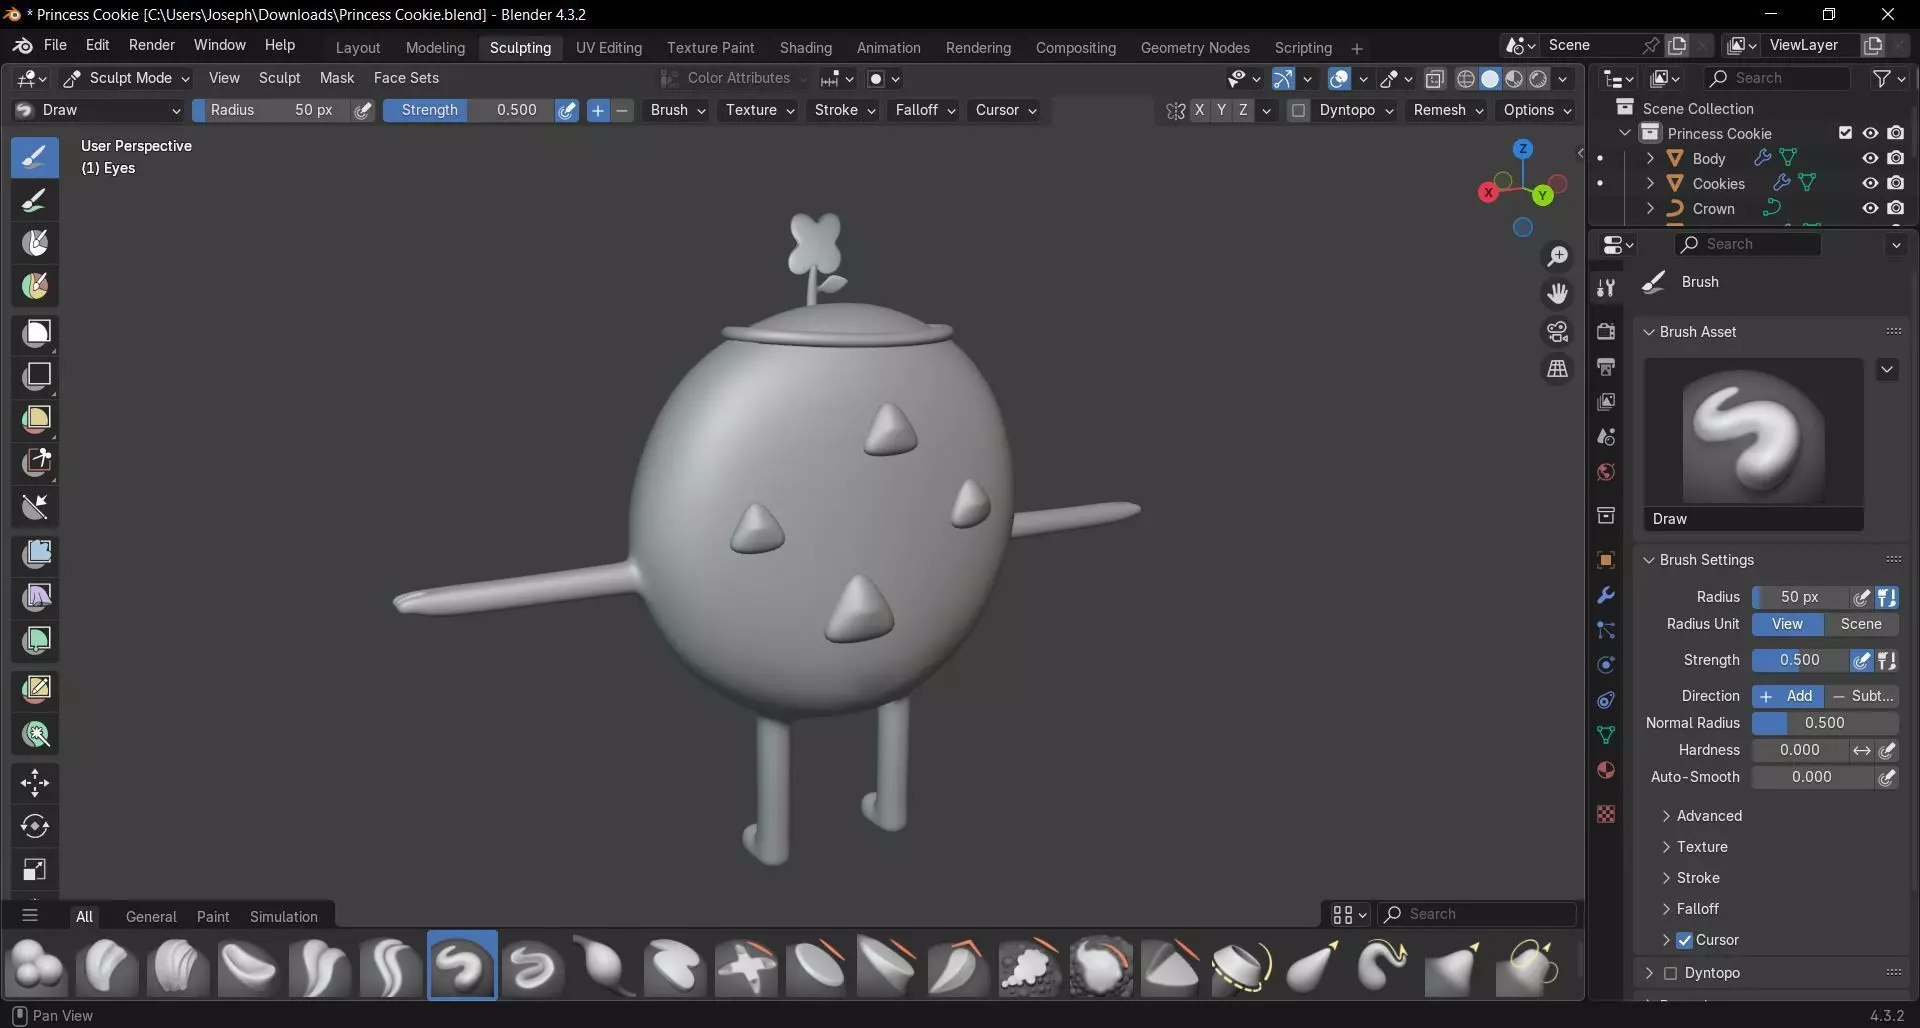Viewport: 1920px width, 1028px height.
Task: Set Direction to Subtract
Action: point(1862,696)
